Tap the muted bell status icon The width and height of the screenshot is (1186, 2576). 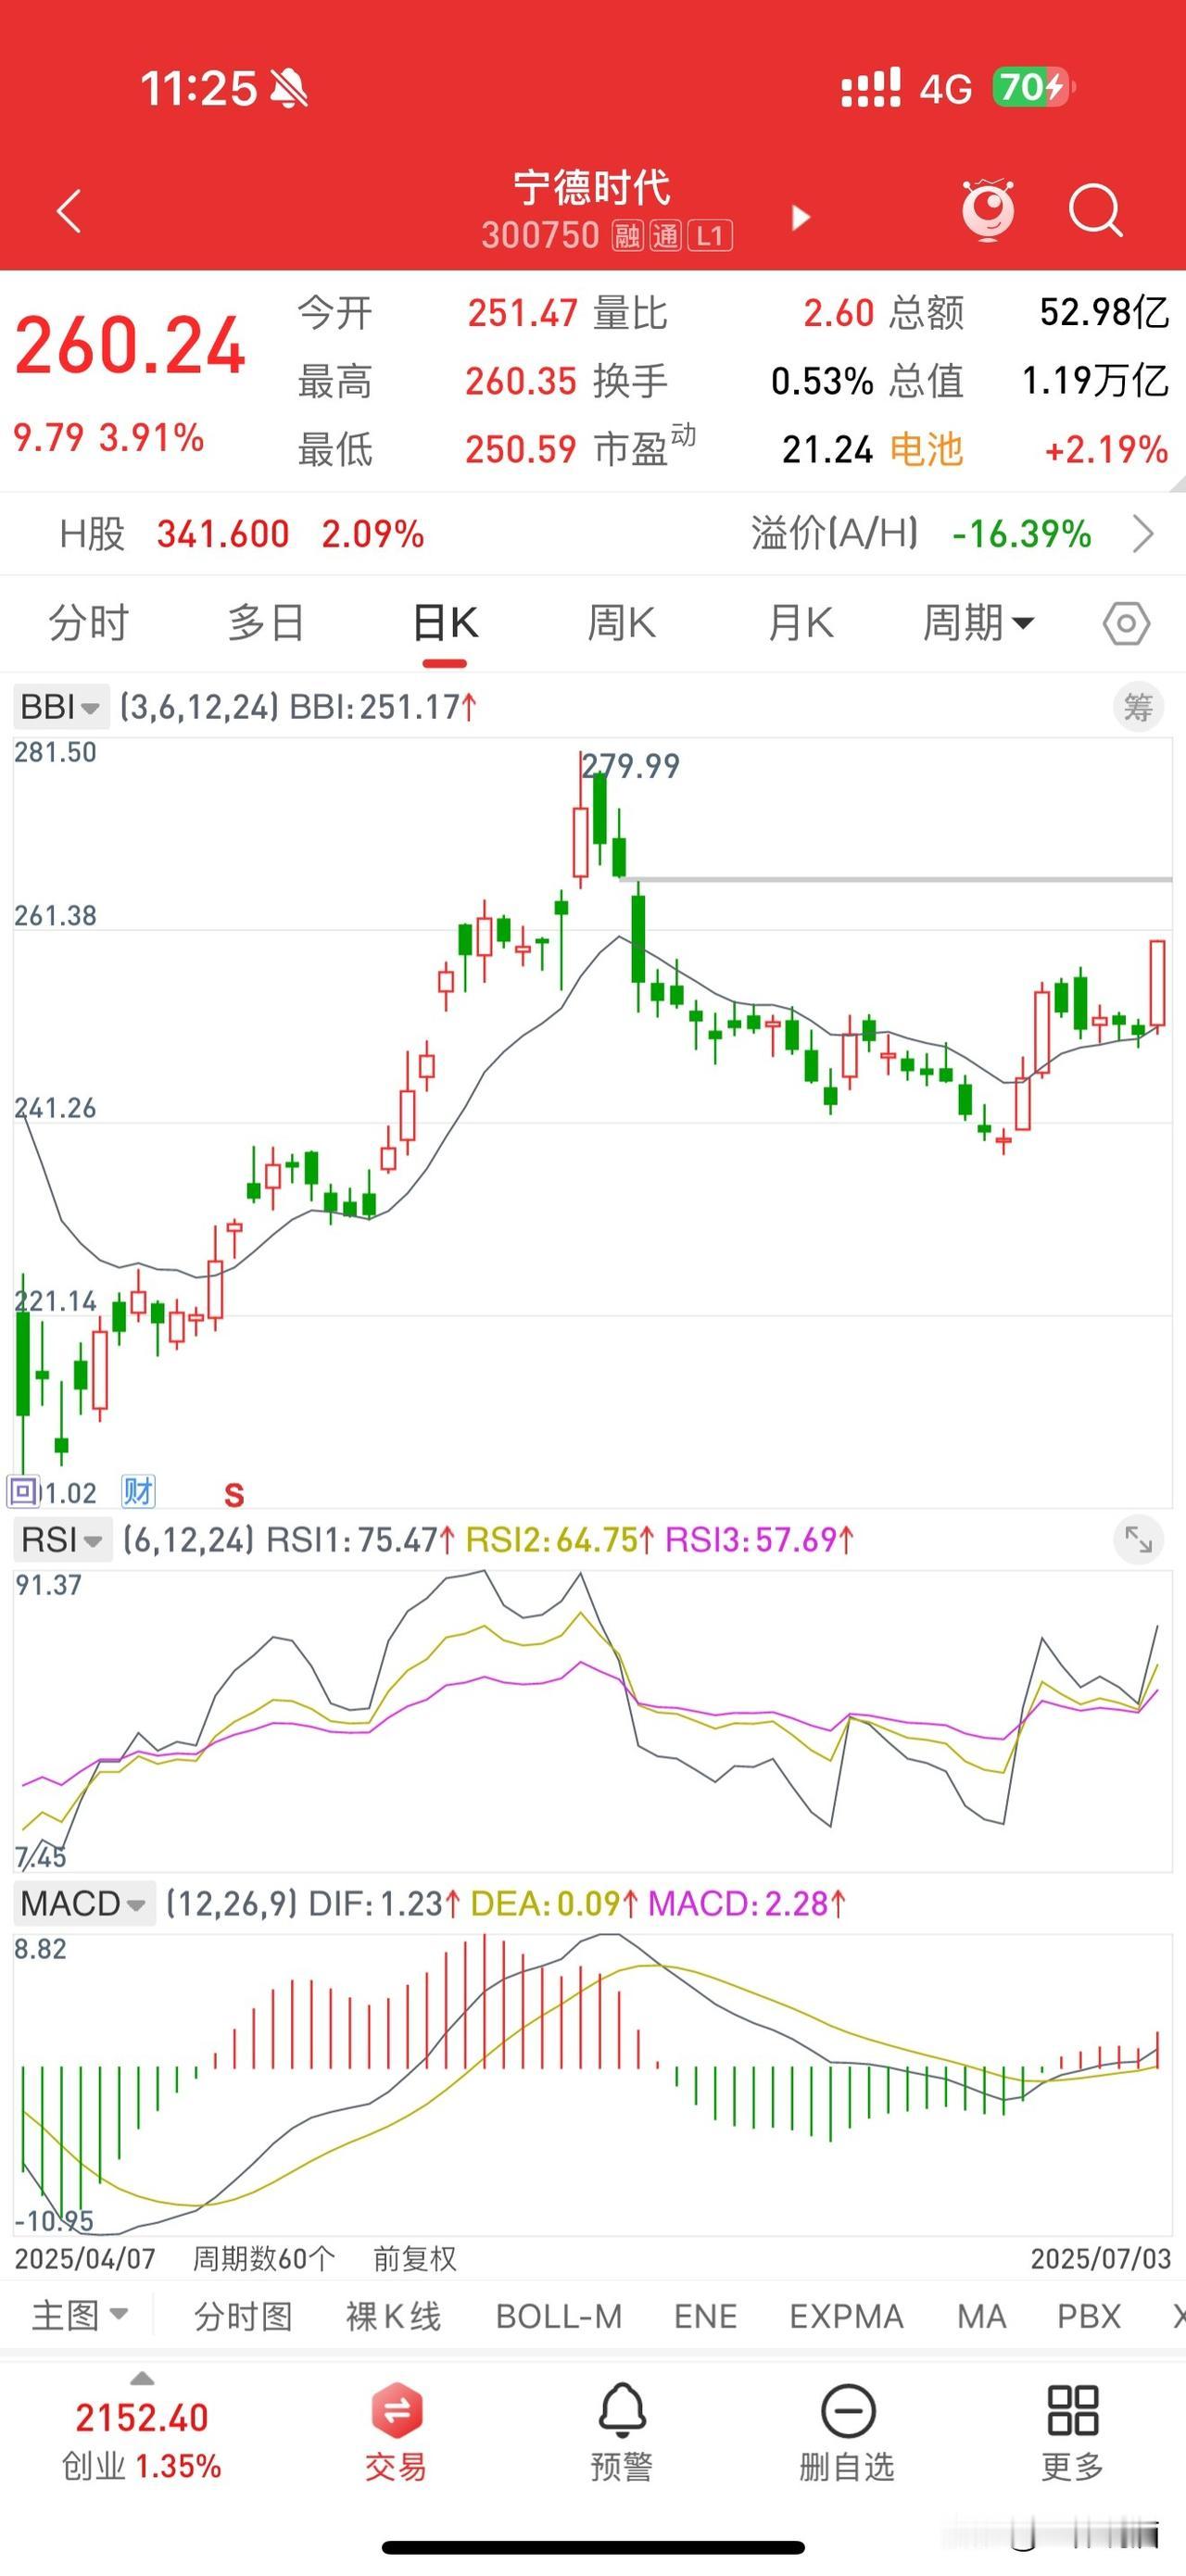click(x=290, y=89)
